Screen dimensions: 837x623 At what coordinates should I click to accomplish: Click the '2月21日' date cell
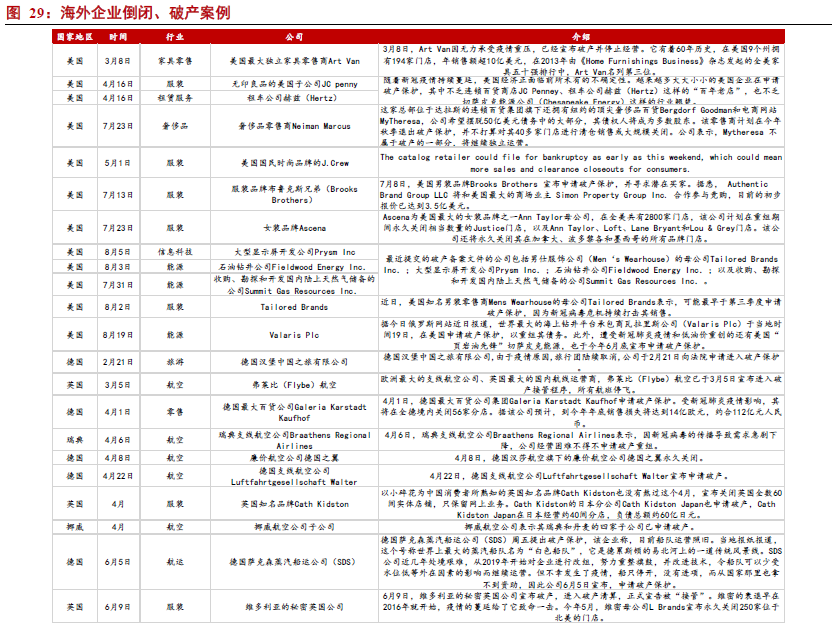tap(118, 362)
